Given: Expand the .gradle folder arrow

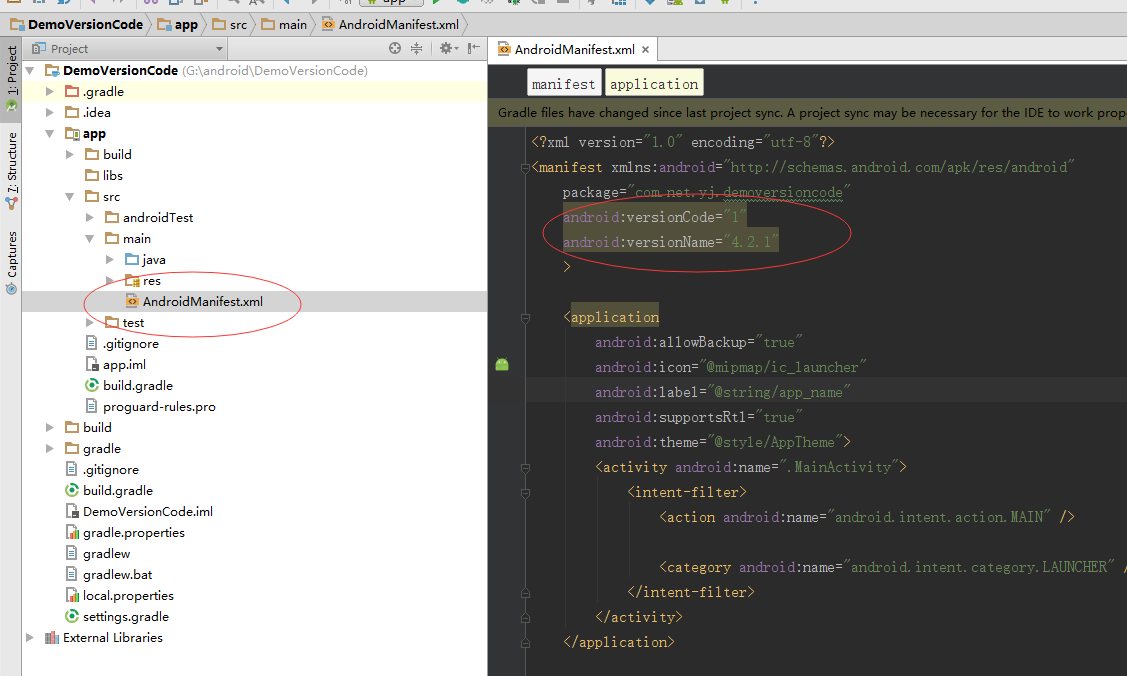Looking at the screenshot, I should (x=50, y=91).
